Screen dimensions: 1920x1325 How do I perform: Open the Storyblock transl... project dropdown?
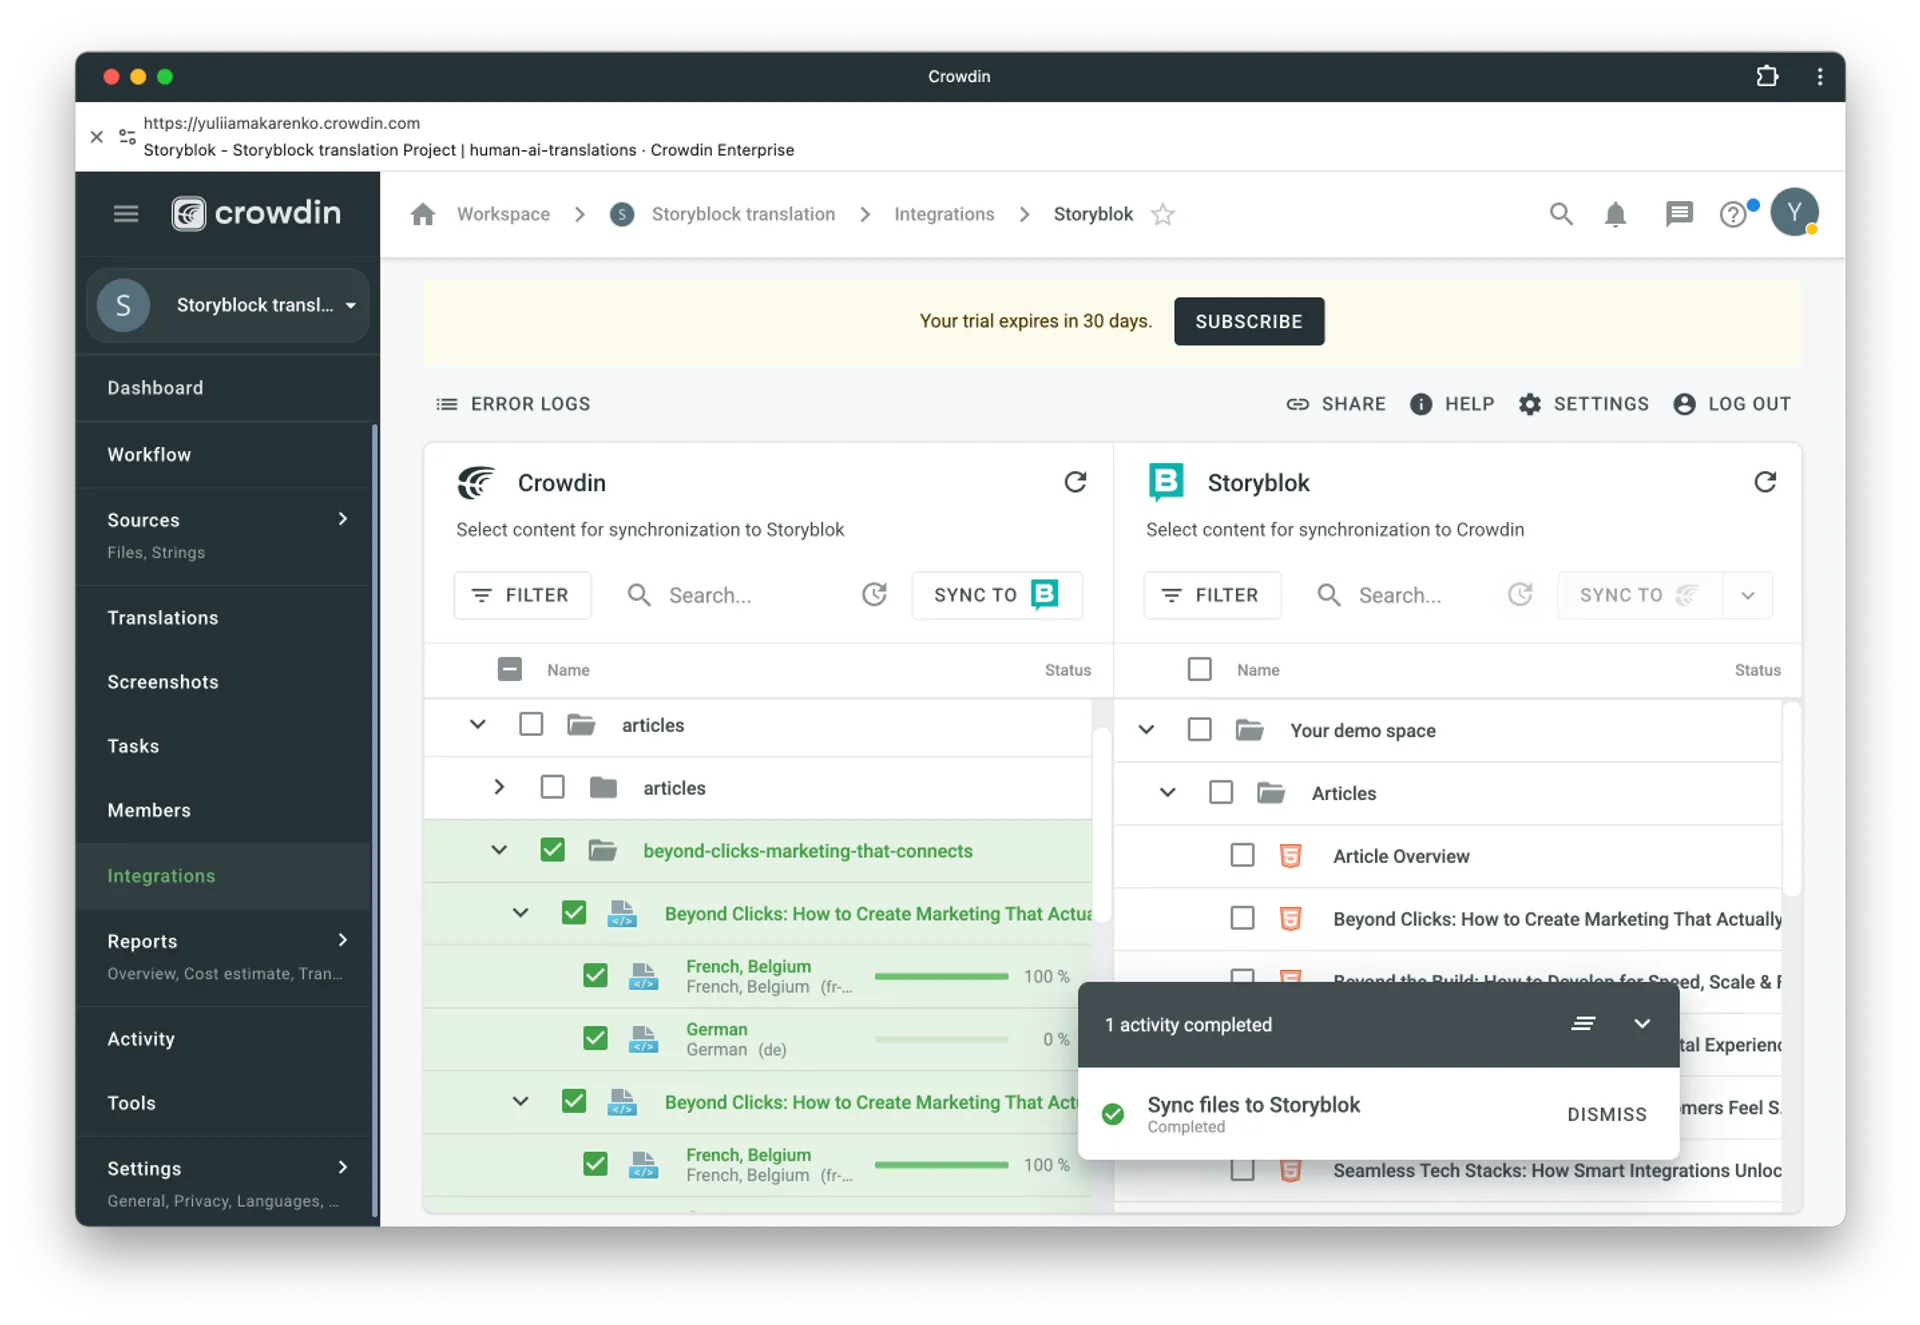(228, 305)
